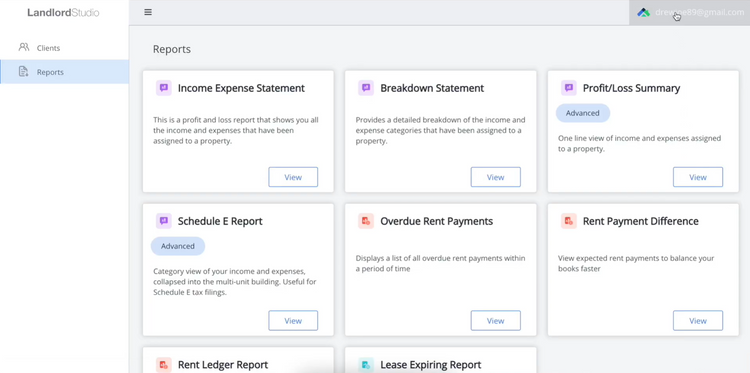Click the Rent Payment Difference title
Image resolution: width=750 pixels, height=373 pixels.
click(x=640, y=221)
